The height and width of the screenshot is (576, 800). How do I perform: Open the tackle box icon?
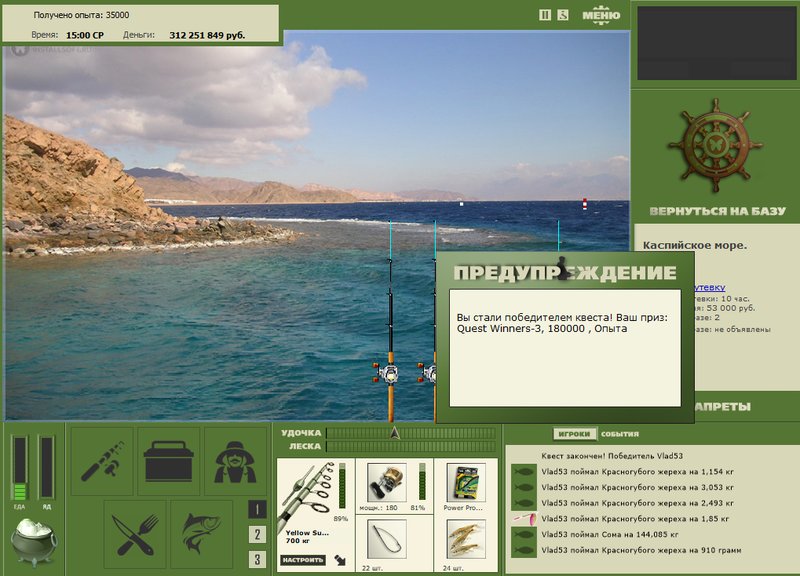tap(168, 461)
